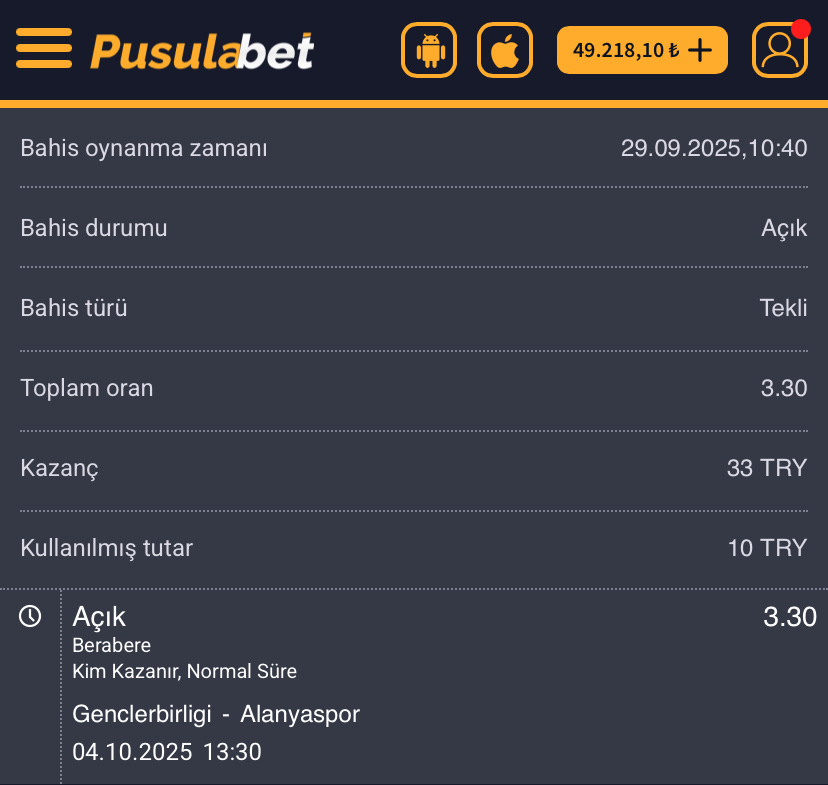Download the Apple iOS app
This screenshot has height=785, width=828.
[x=505, y=50]
